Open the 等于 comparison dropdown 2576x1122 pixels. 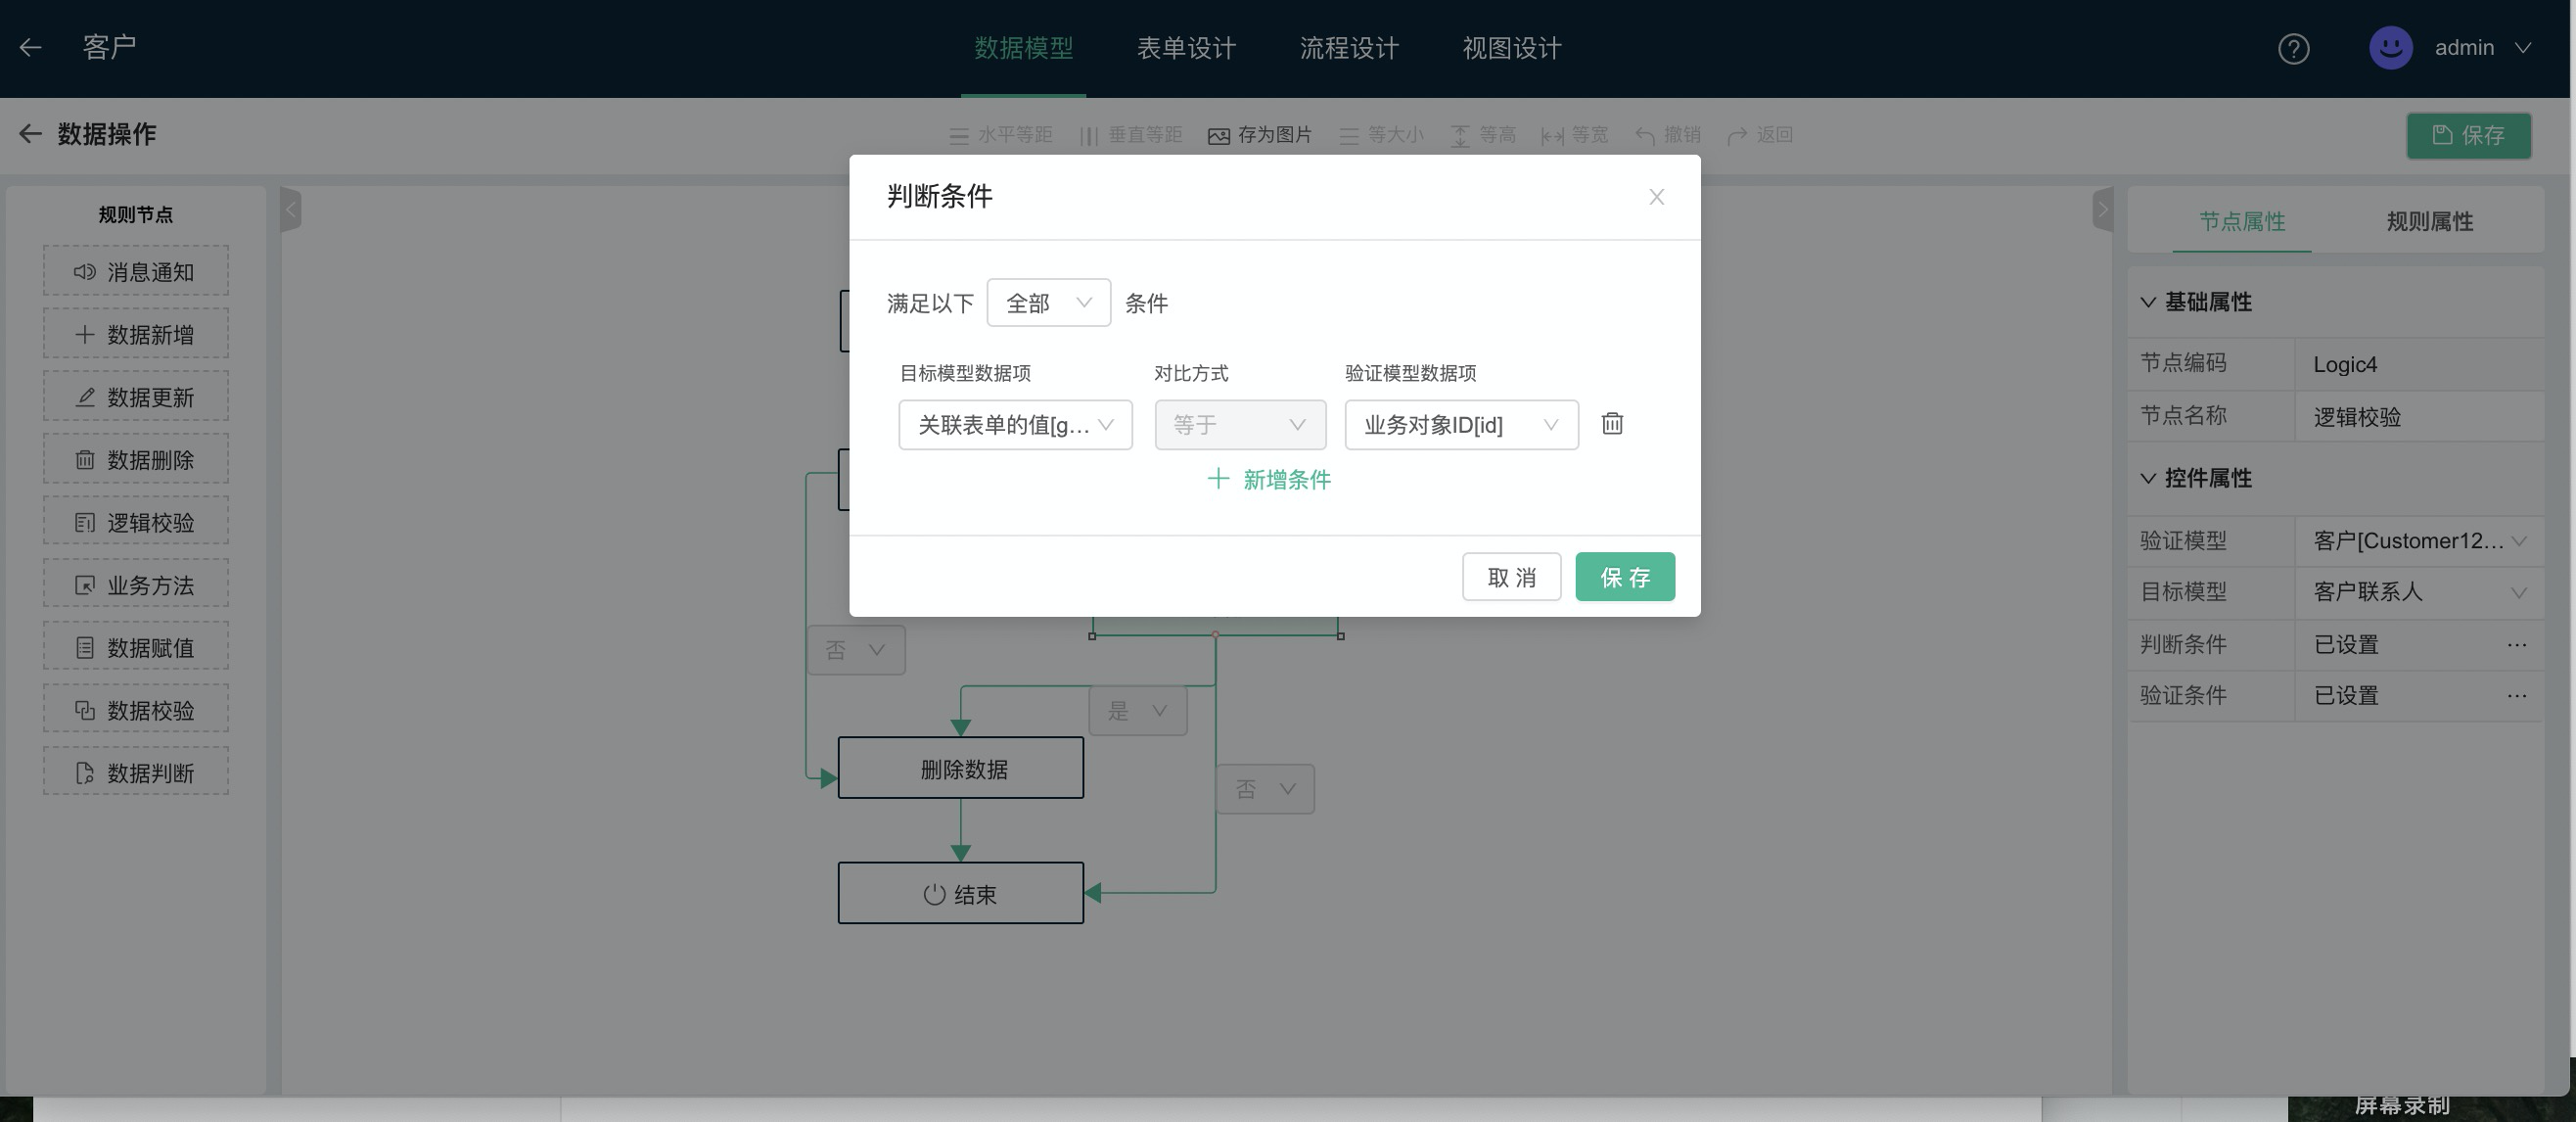1240,424
